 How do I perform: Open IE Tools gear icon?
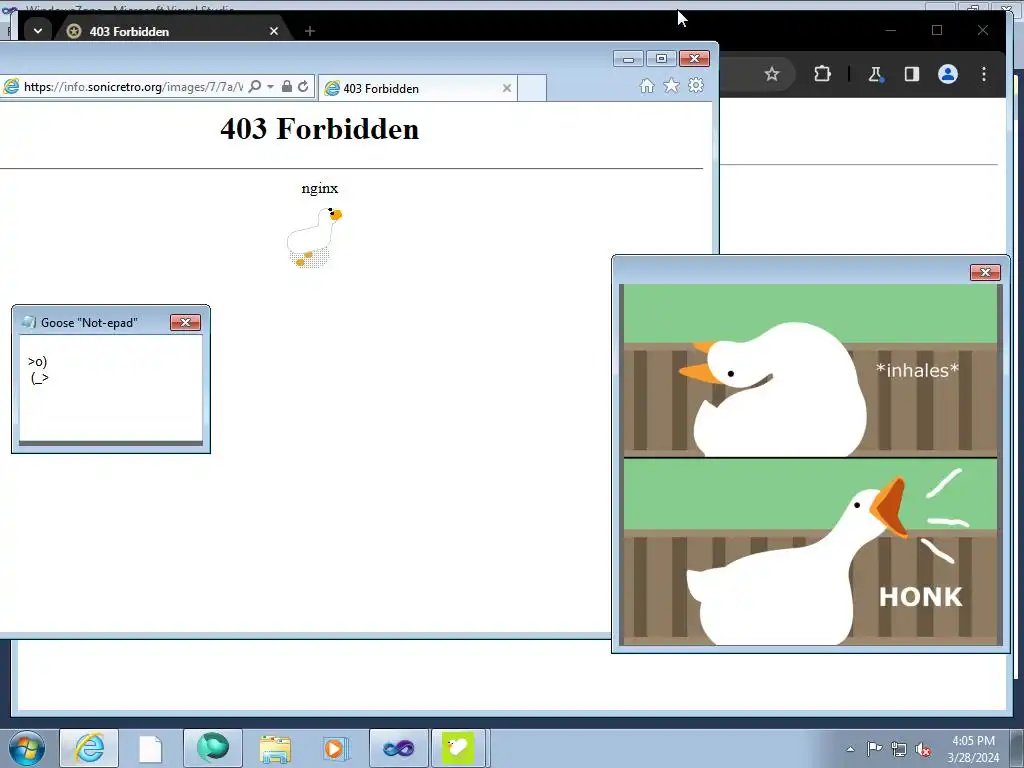(x=696, y=86)
